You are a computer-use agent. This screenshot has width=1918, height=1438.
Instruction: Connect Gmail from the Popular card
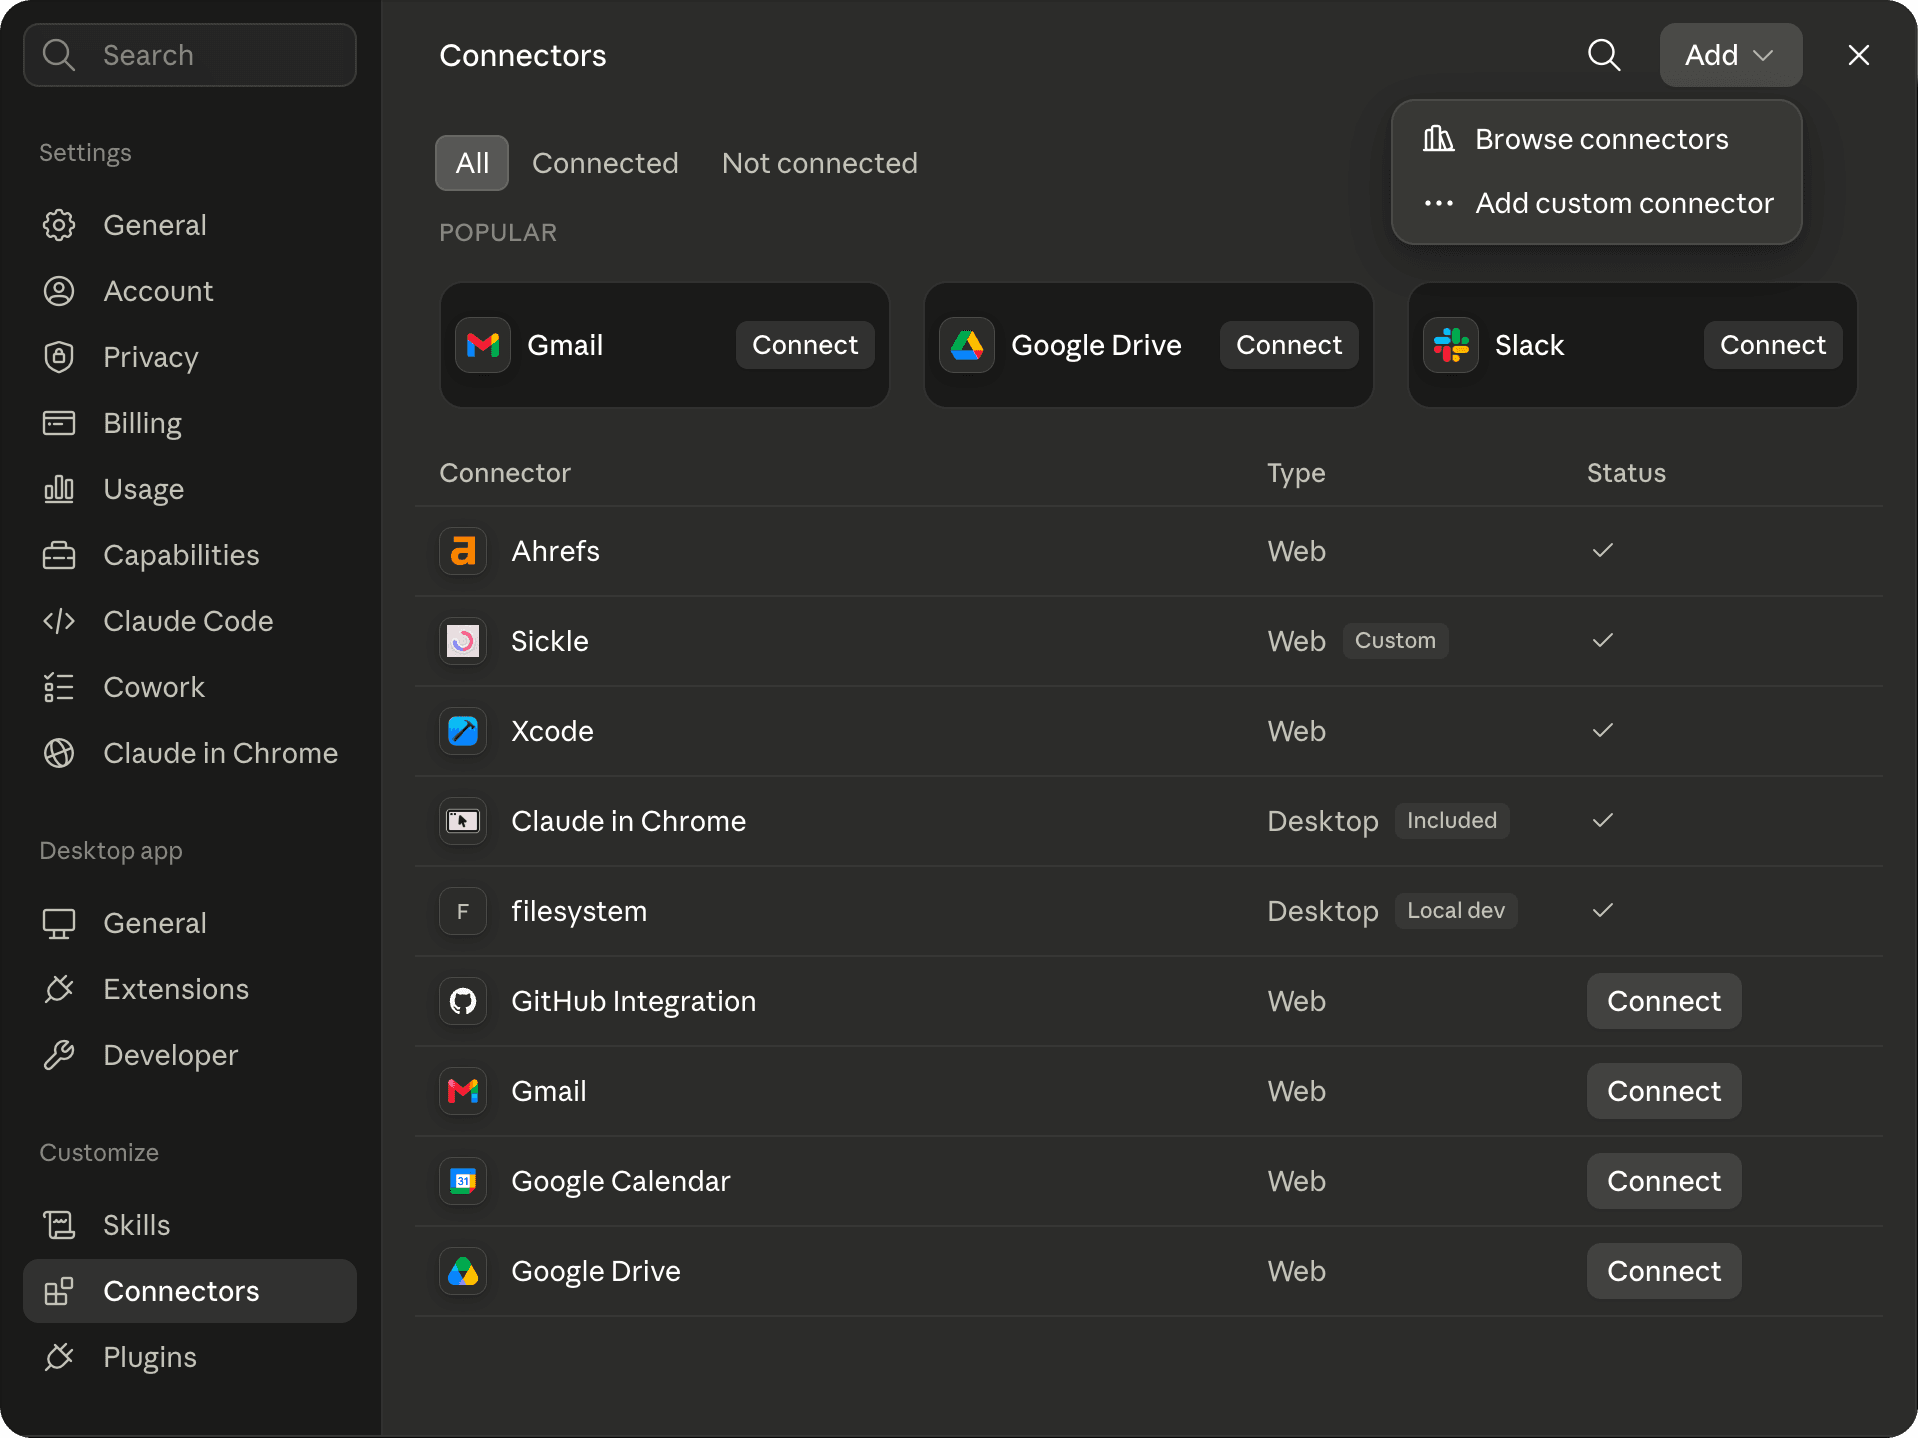(x=805, y=345)
